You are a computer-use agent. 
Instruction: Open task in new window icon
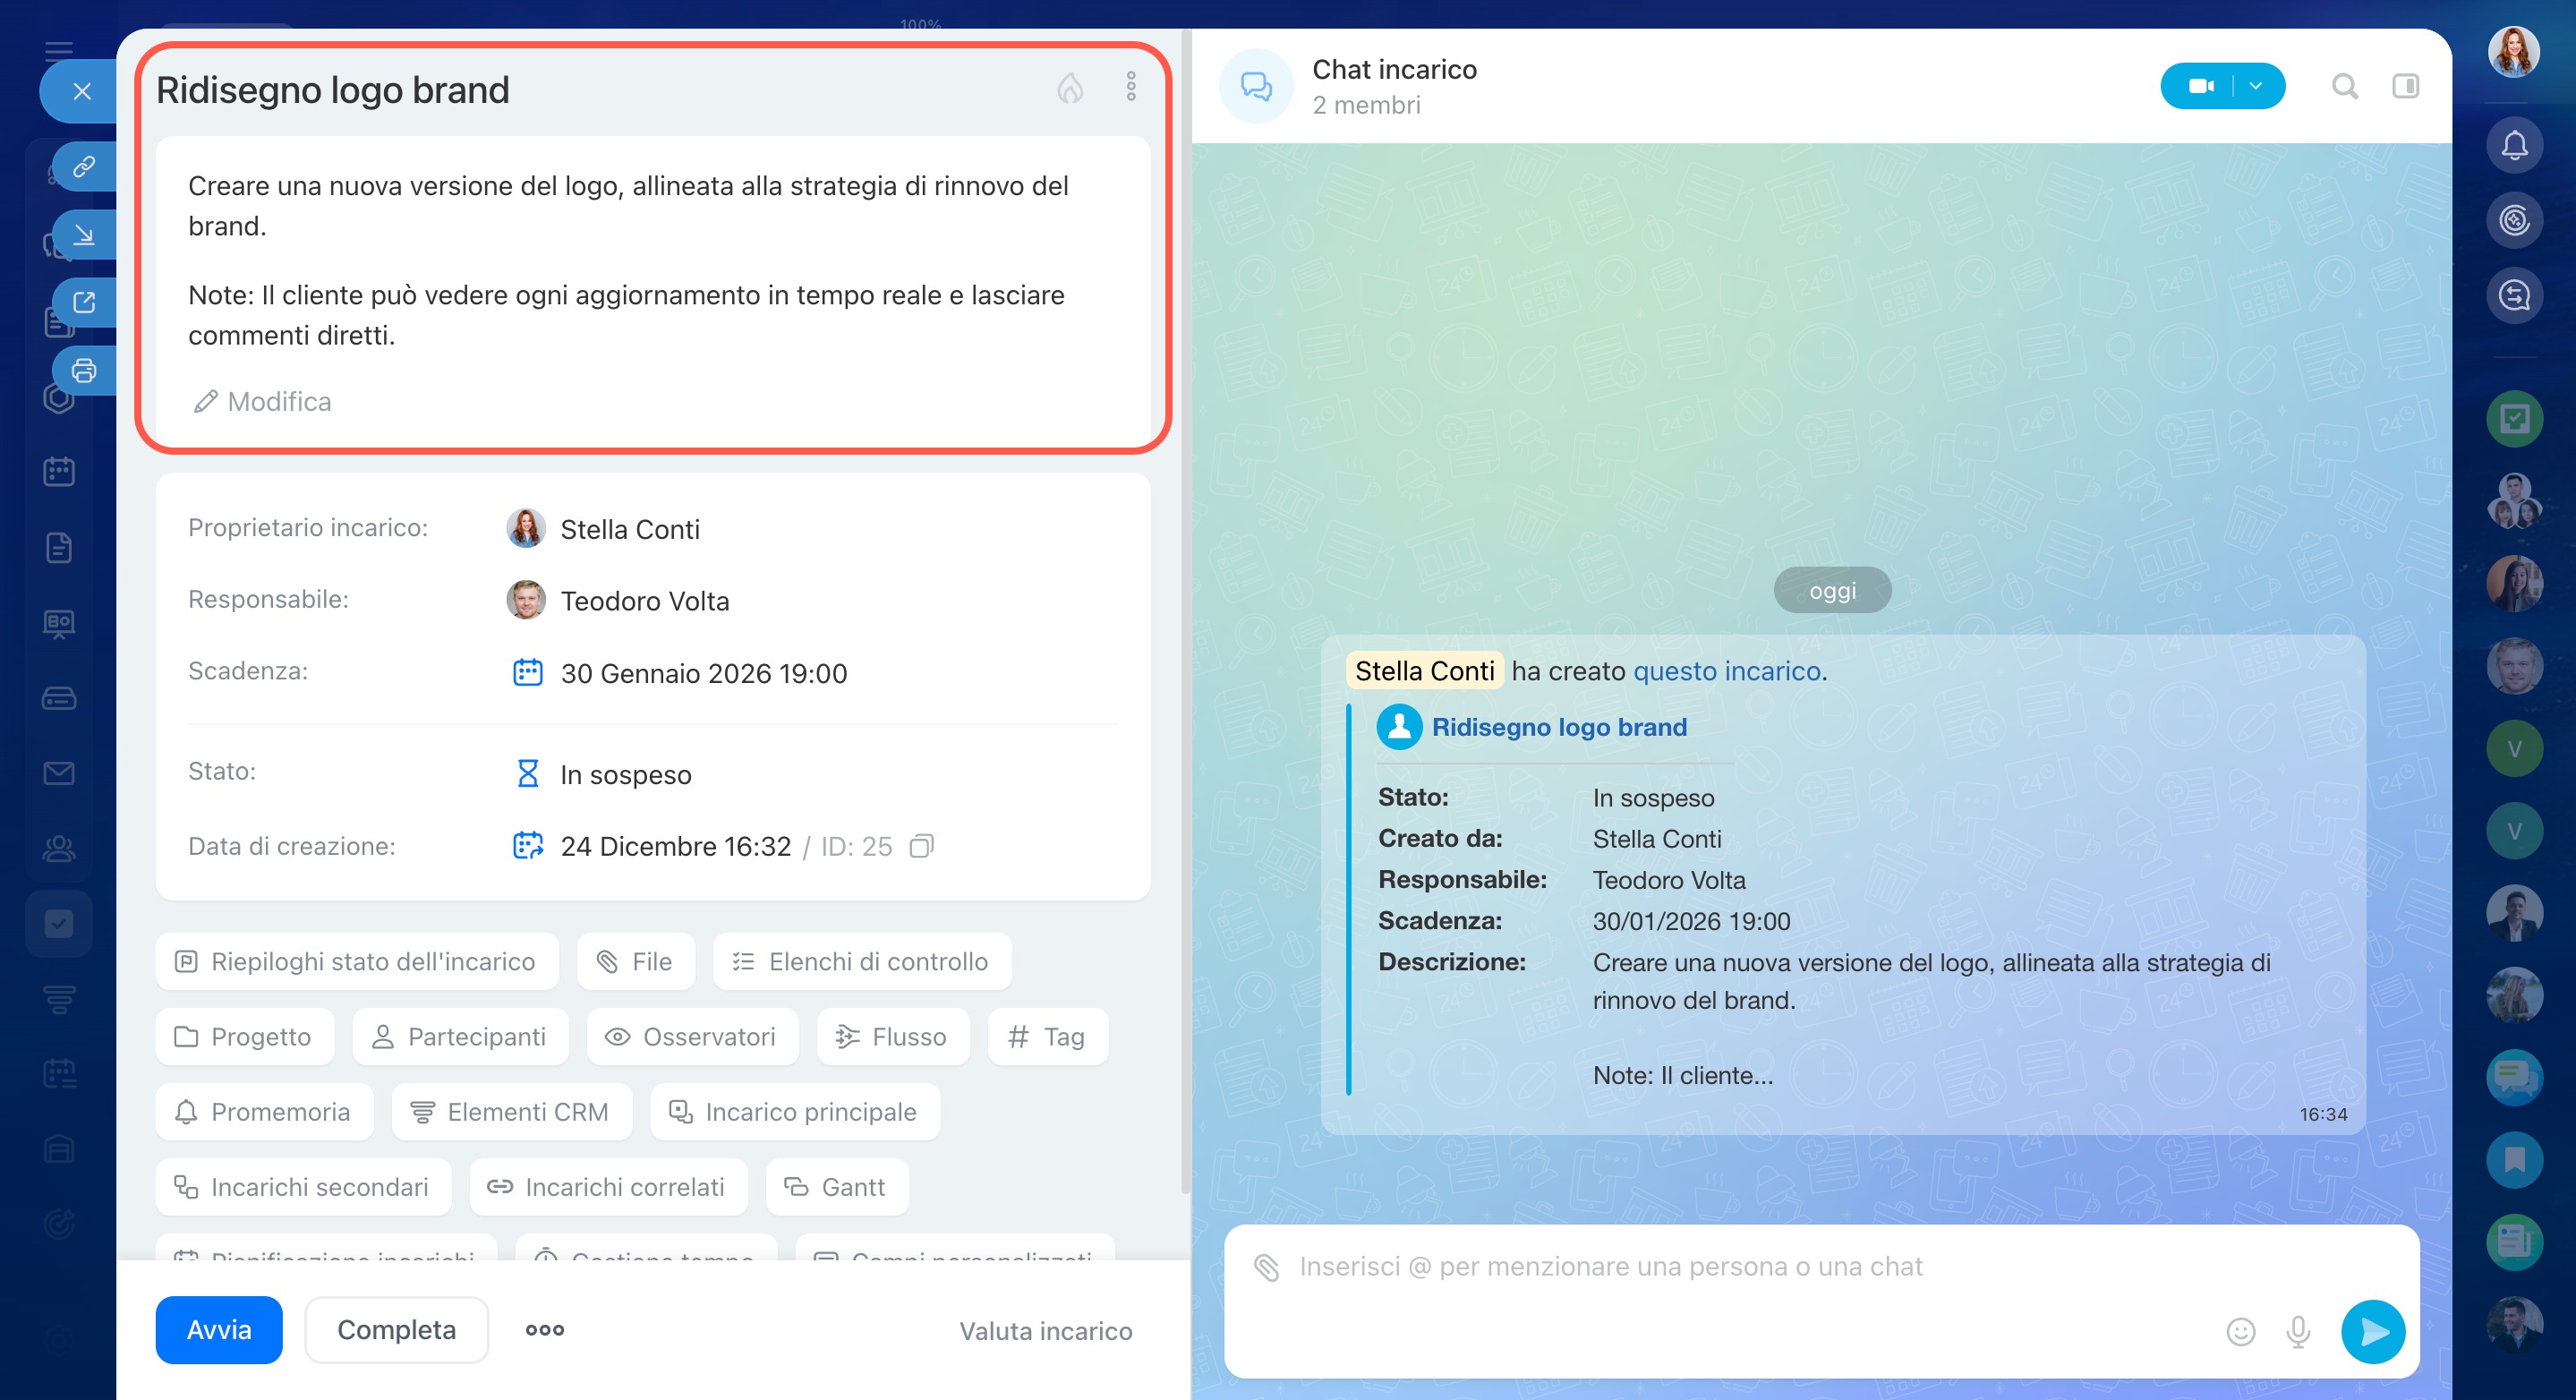(84, 302)
